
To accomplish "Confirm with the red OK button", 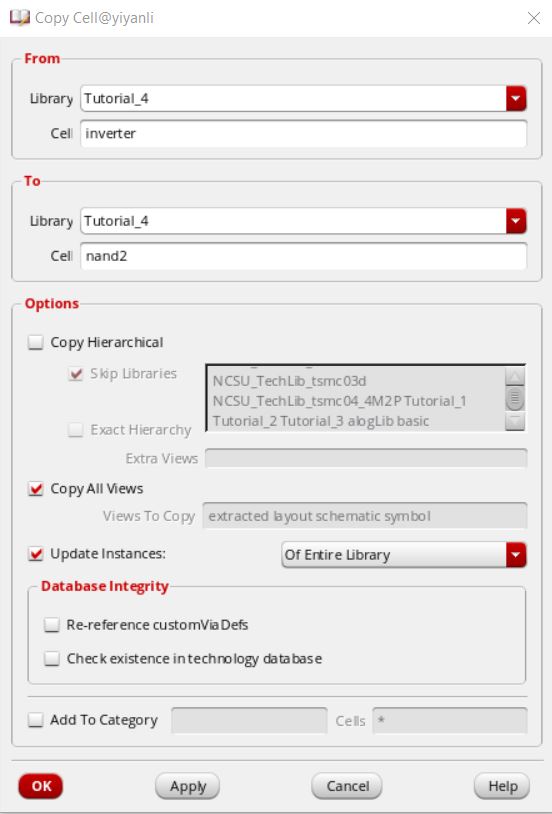I will pyautogui.click(x=41, y=786).
